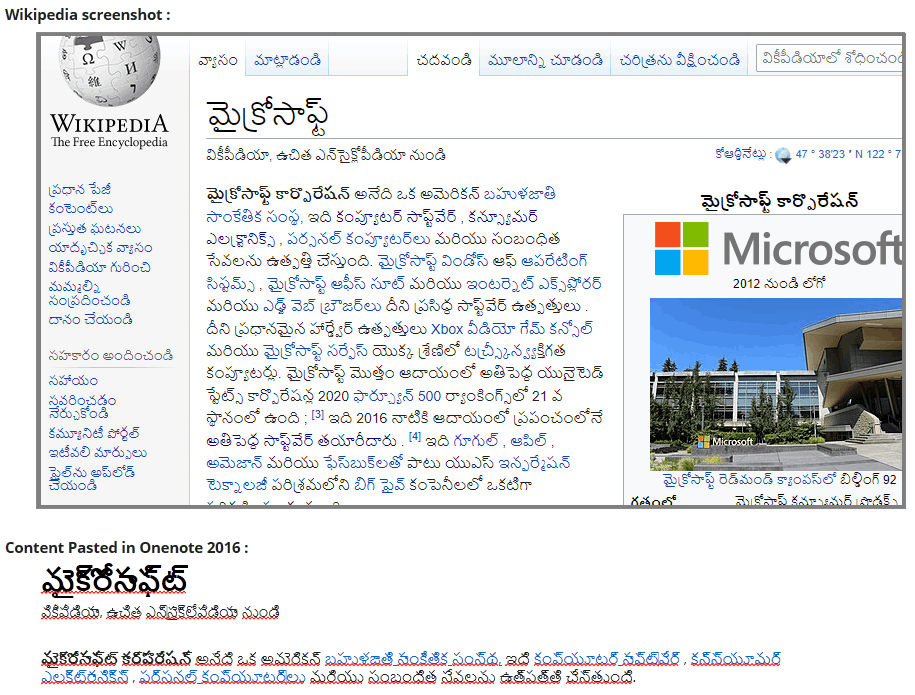Click the Wikipedia globe logo
Image resolution: width=915 pixels, height=695 pixels.
[x=109, y=69]
